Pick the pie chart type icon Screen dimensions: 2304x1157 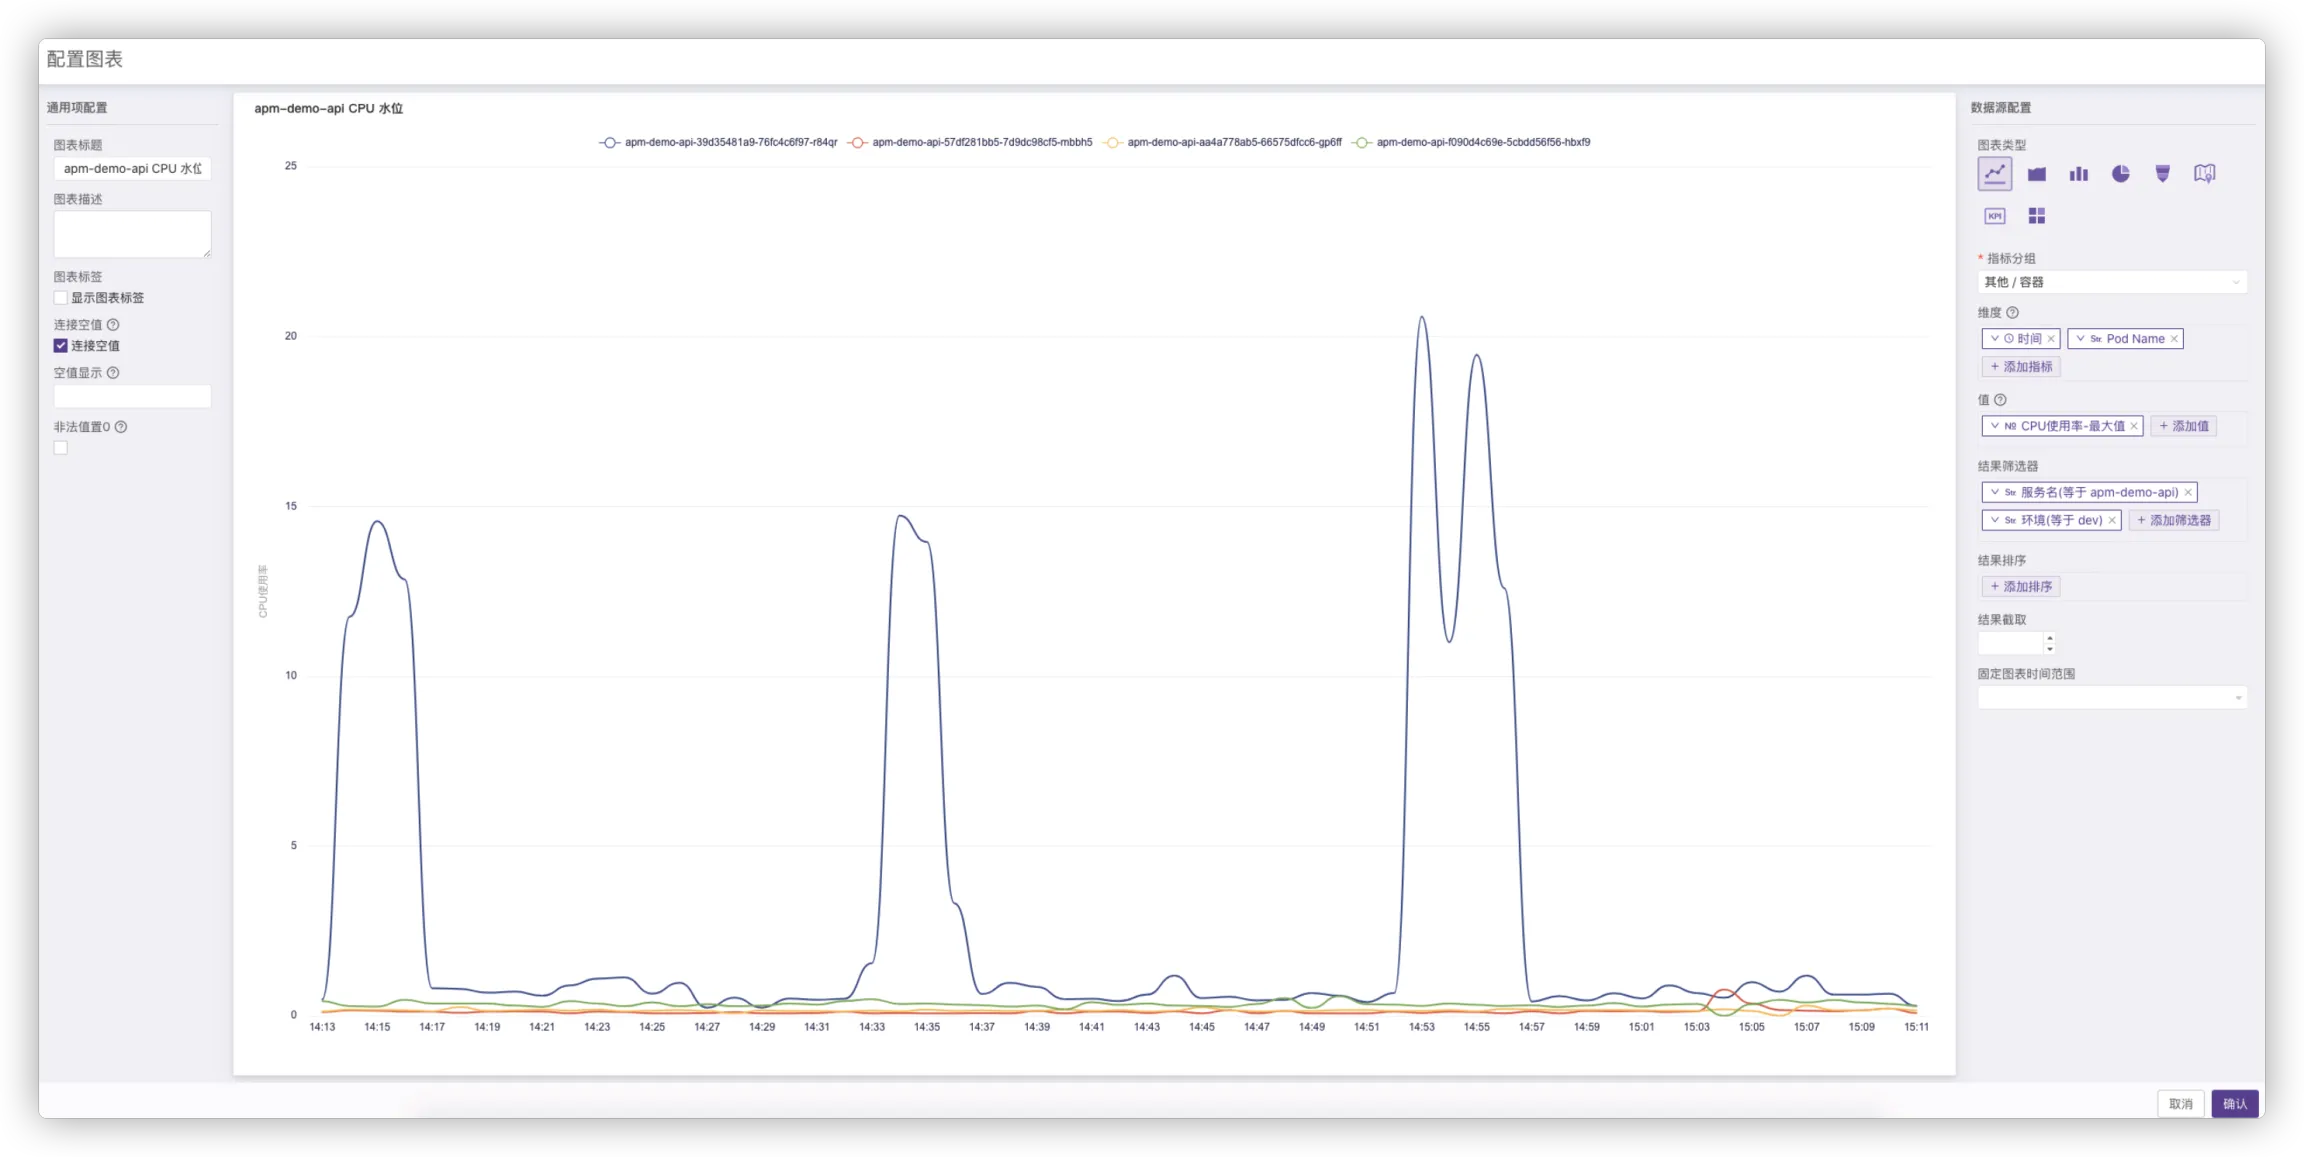click(2121, 174)
